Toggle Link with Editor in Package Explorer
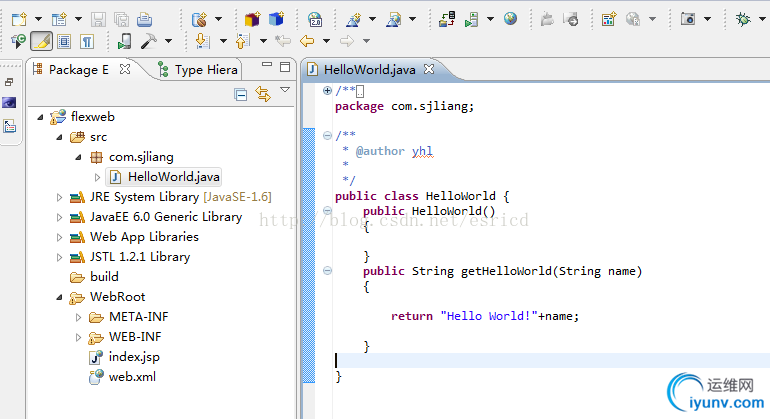The width and height of the screenshot is (770, 419). pos(263,94)
